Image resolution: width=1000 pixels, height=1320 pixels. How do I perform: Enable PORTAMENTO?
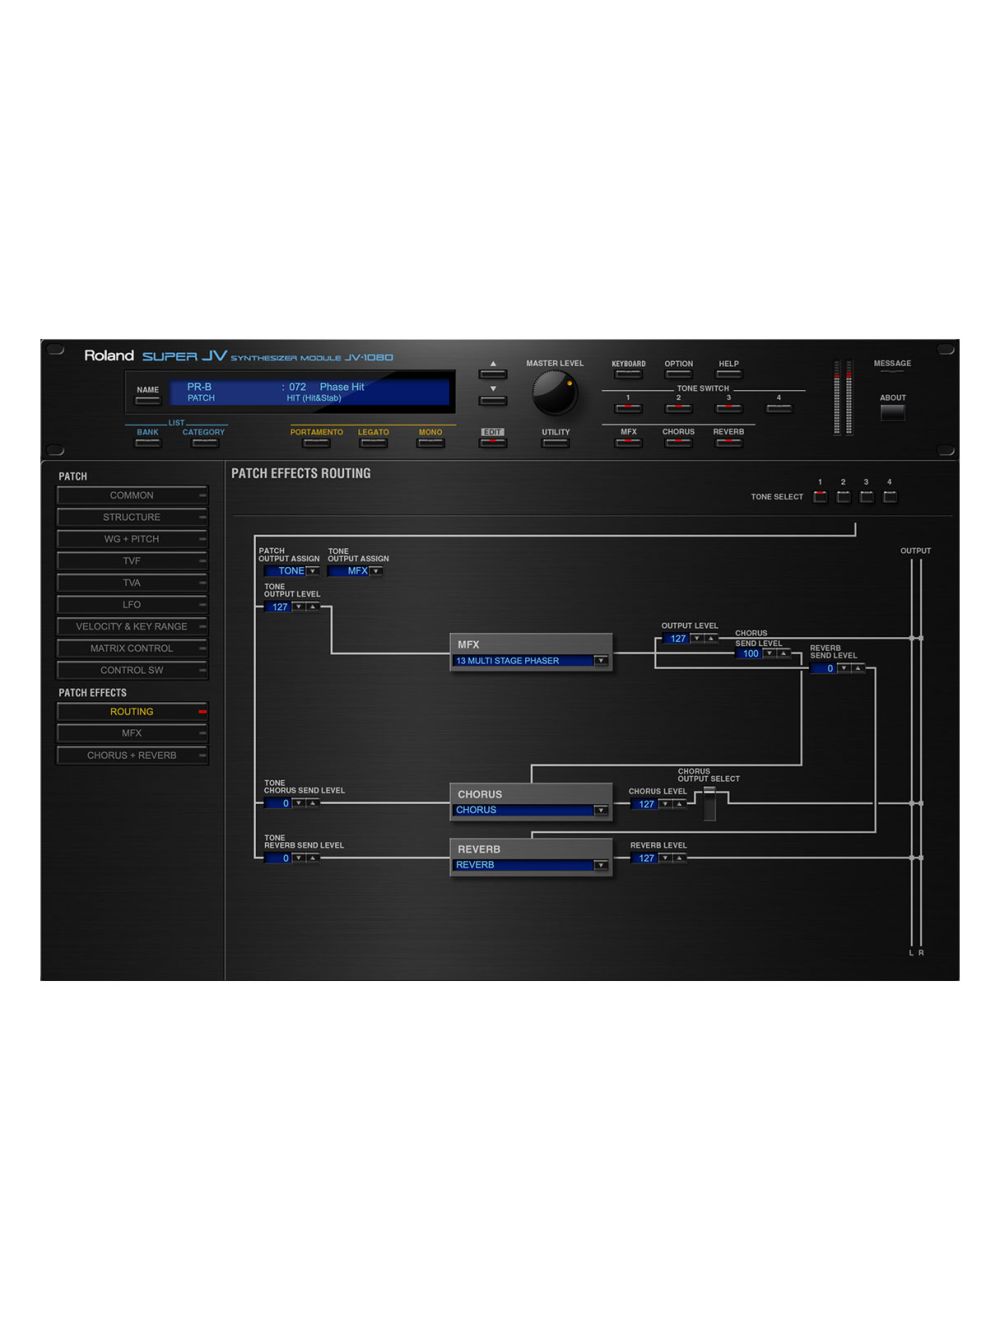pyautogui.click(x=317, y=442)
